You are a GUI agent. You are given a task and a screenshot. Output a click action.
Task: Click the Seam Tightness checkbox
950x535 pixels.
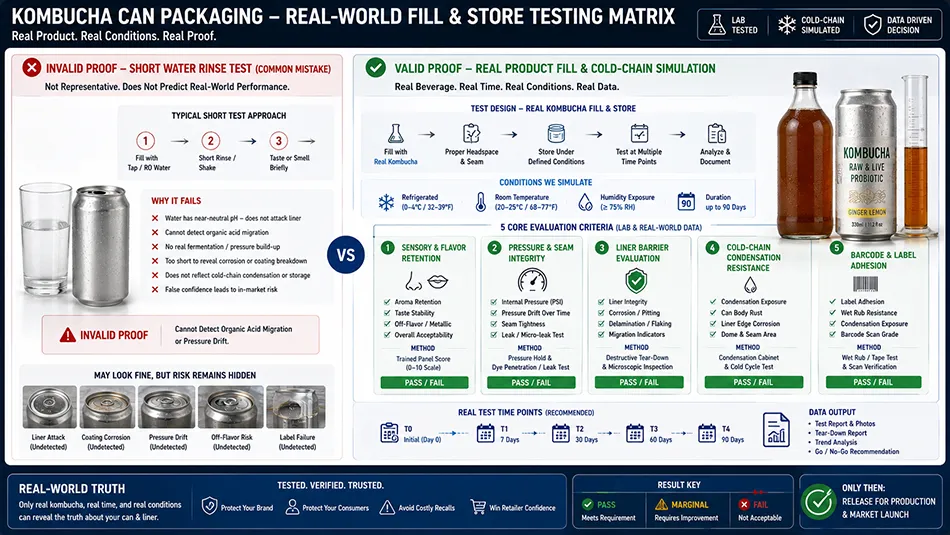[494, 324]
